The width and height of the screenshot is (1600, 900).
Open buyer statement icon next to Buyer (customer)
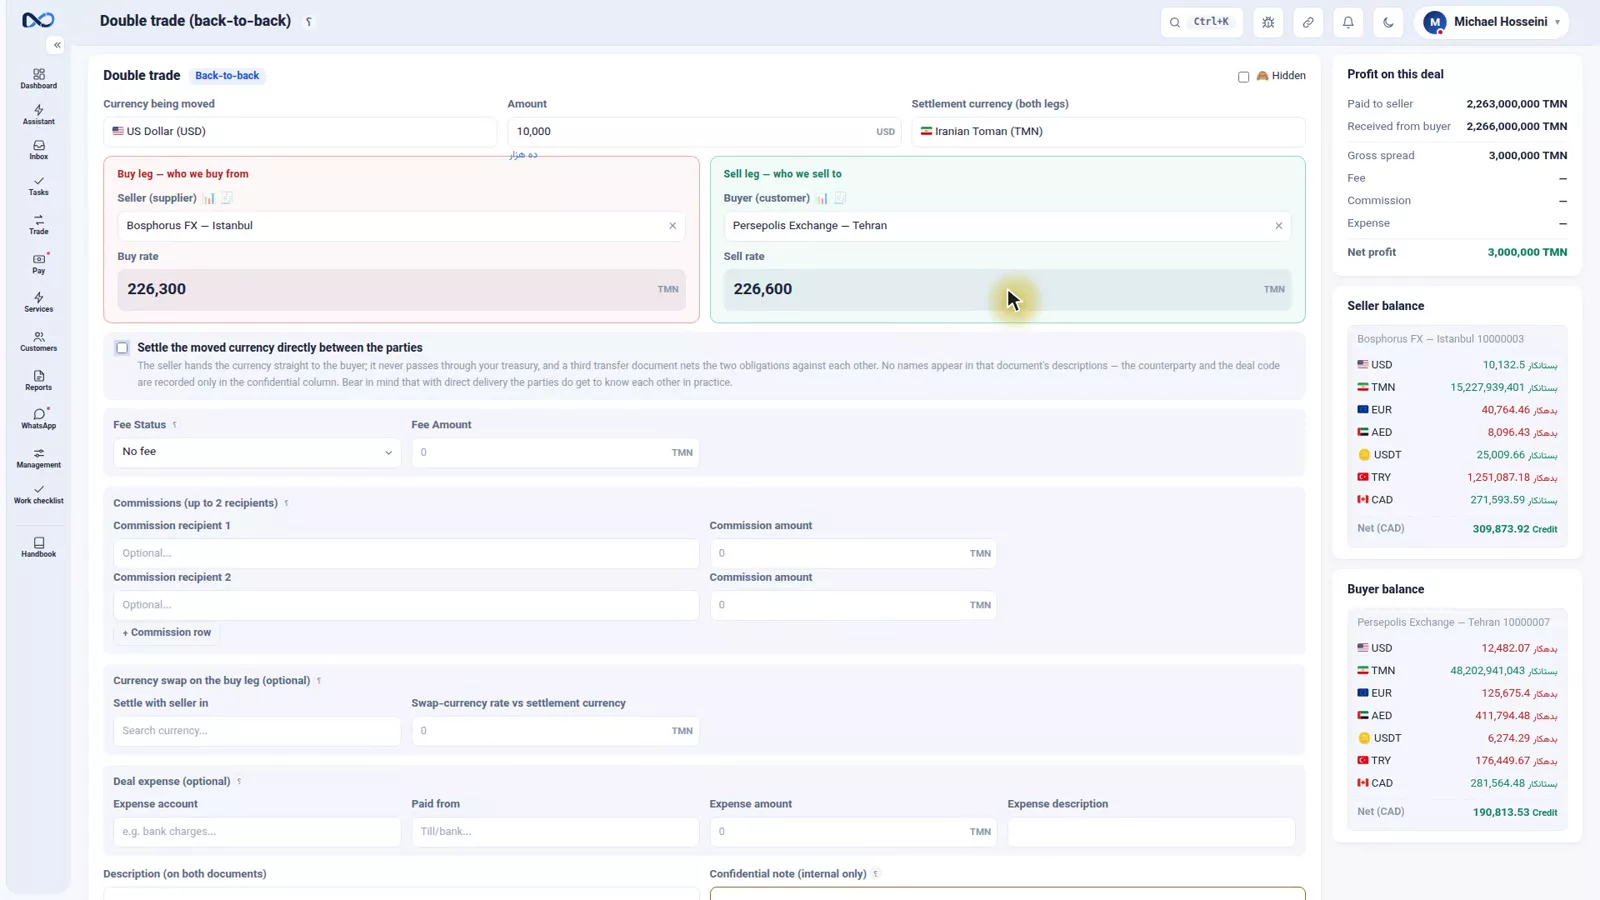point(840,198)
